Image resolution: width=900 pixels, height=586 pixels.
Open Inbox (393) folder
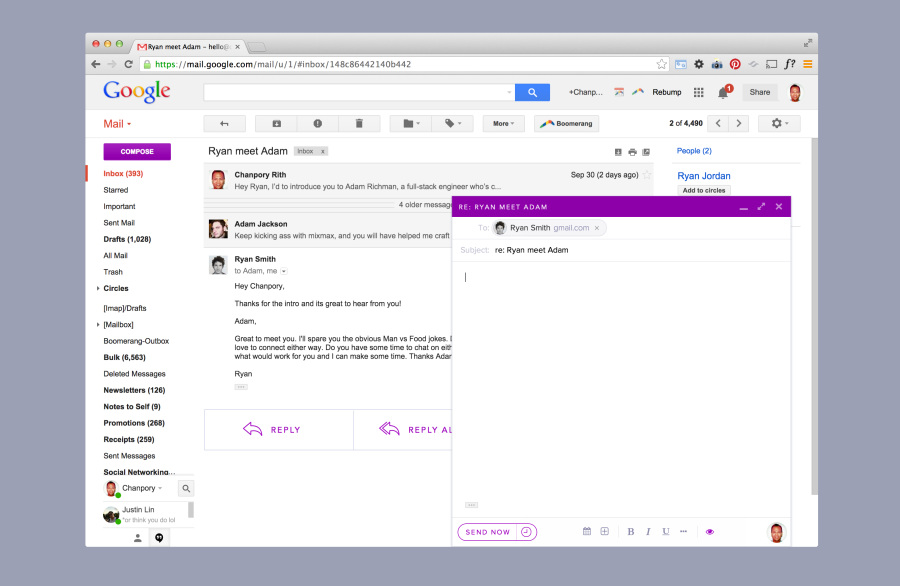pyautogui.click(x=123, y=173)
